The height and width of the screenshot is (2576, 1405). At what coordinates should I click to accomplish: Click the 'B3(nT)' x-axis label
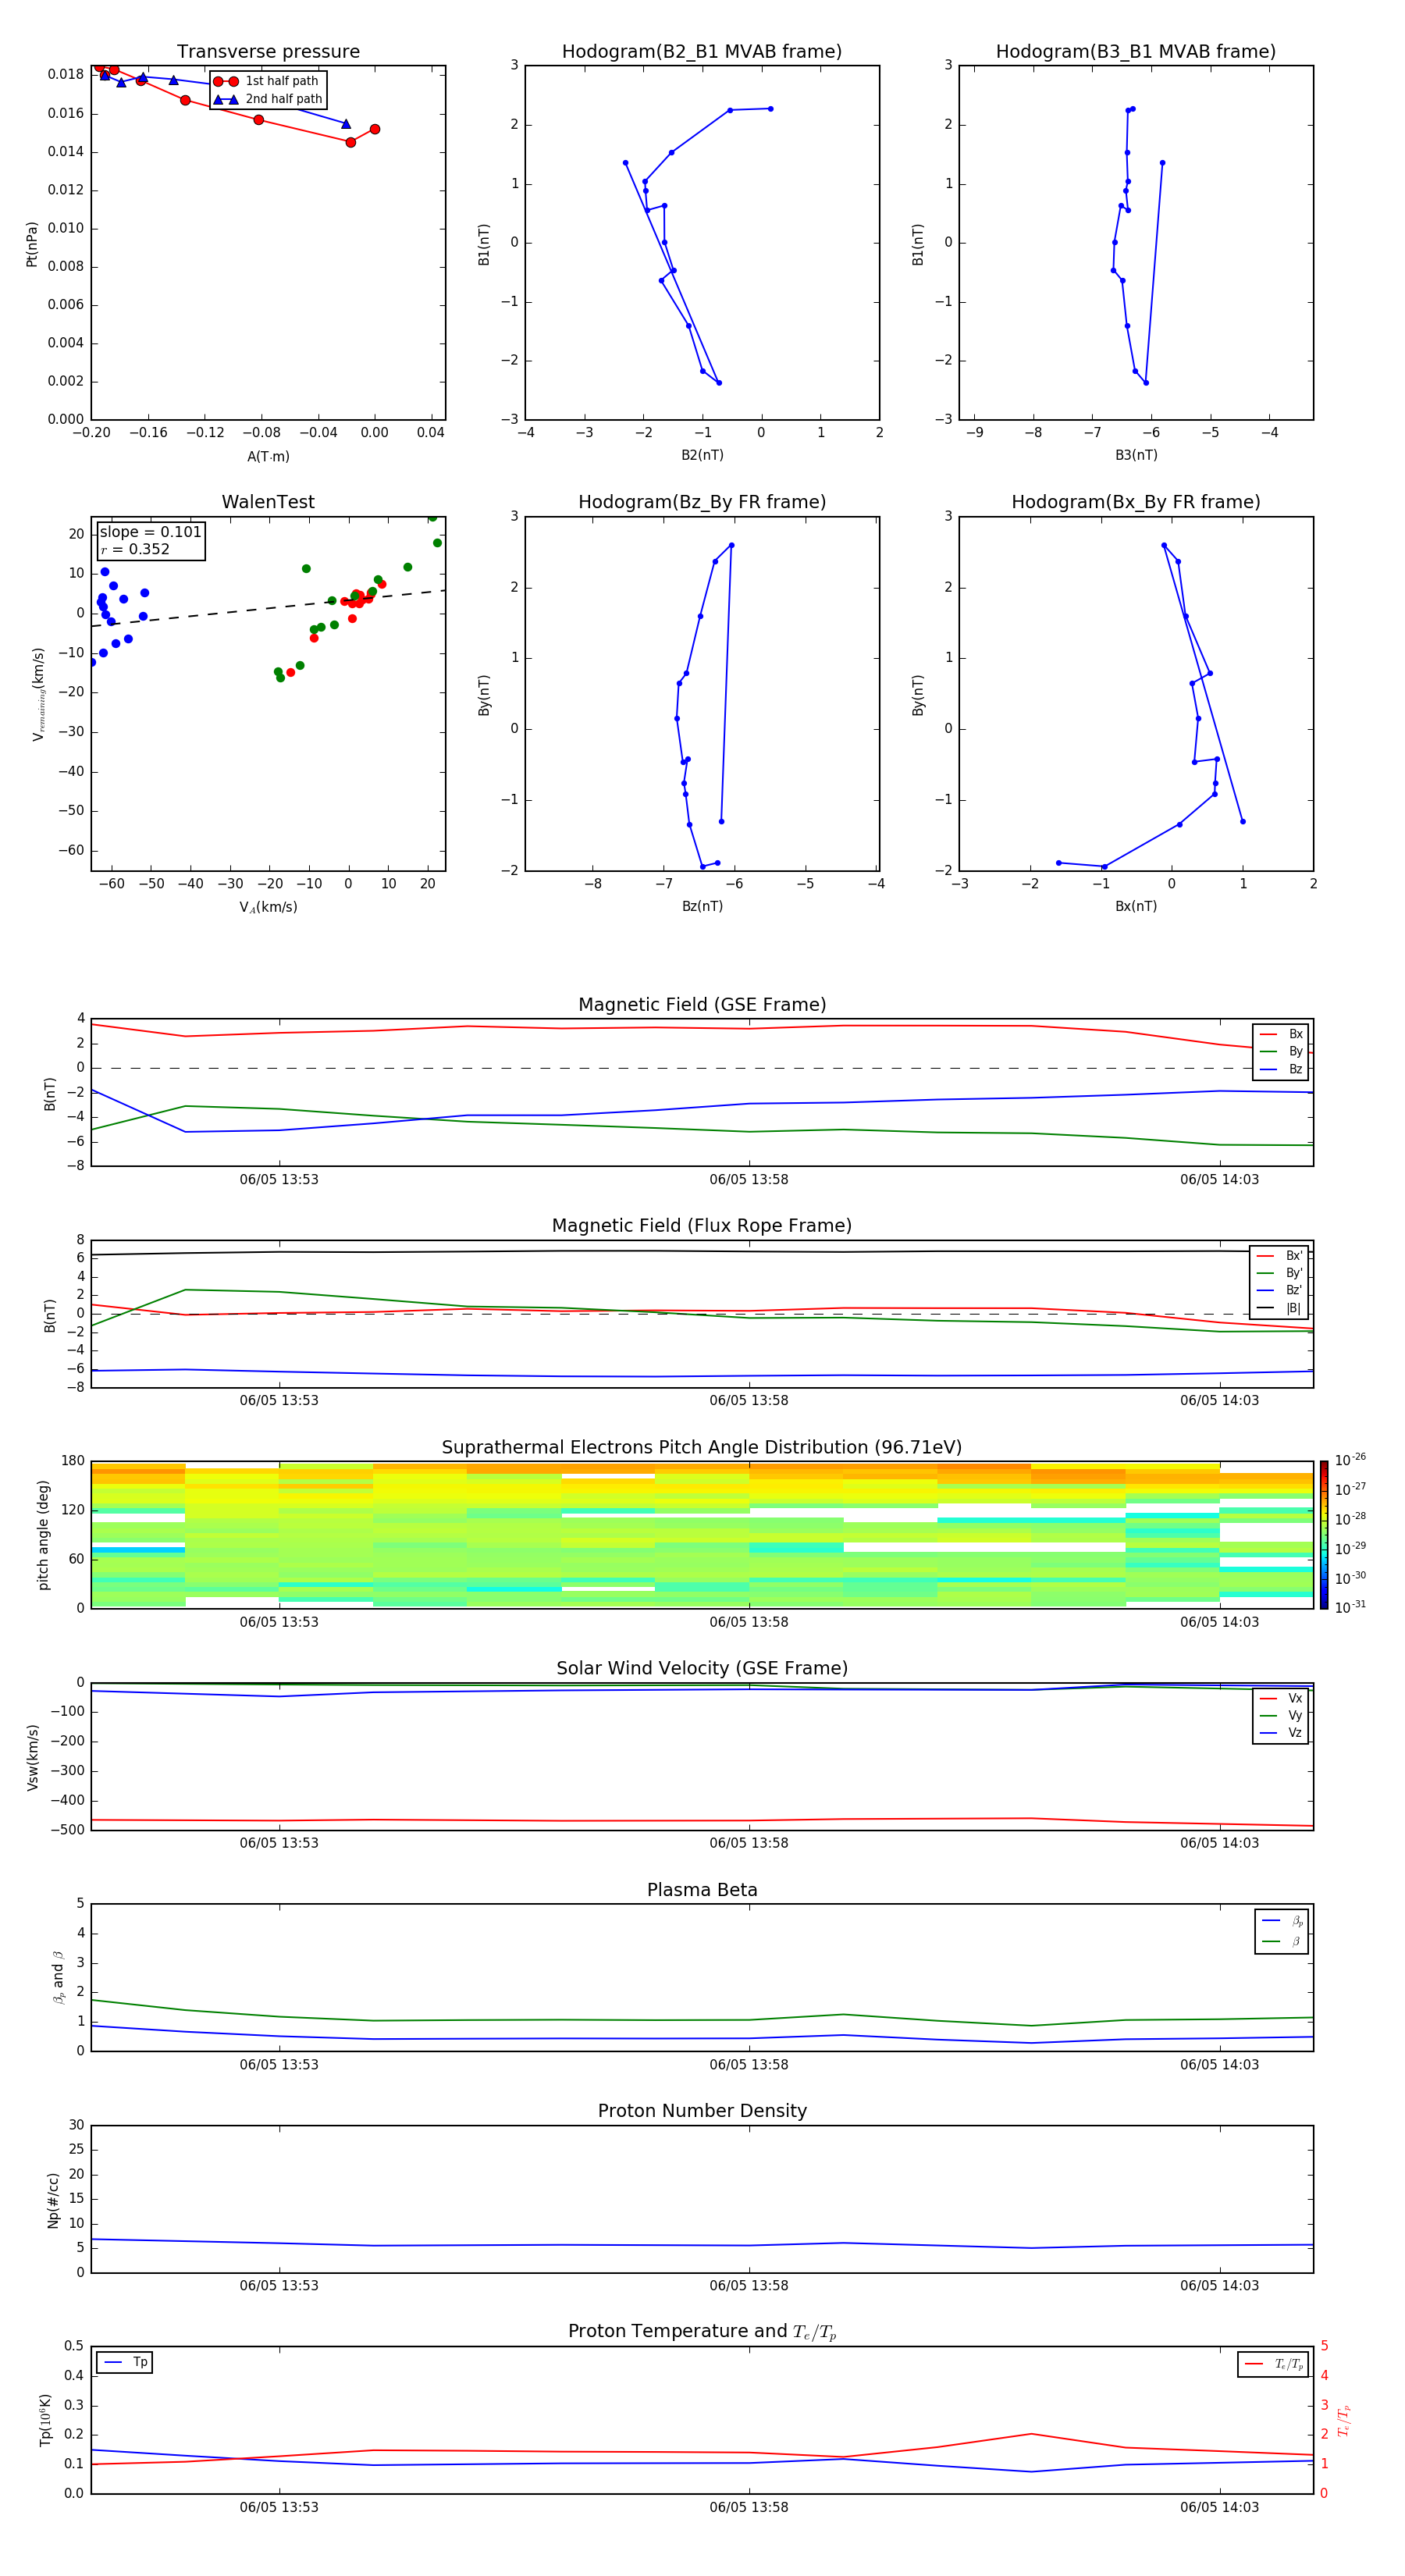coord(1136,455)
